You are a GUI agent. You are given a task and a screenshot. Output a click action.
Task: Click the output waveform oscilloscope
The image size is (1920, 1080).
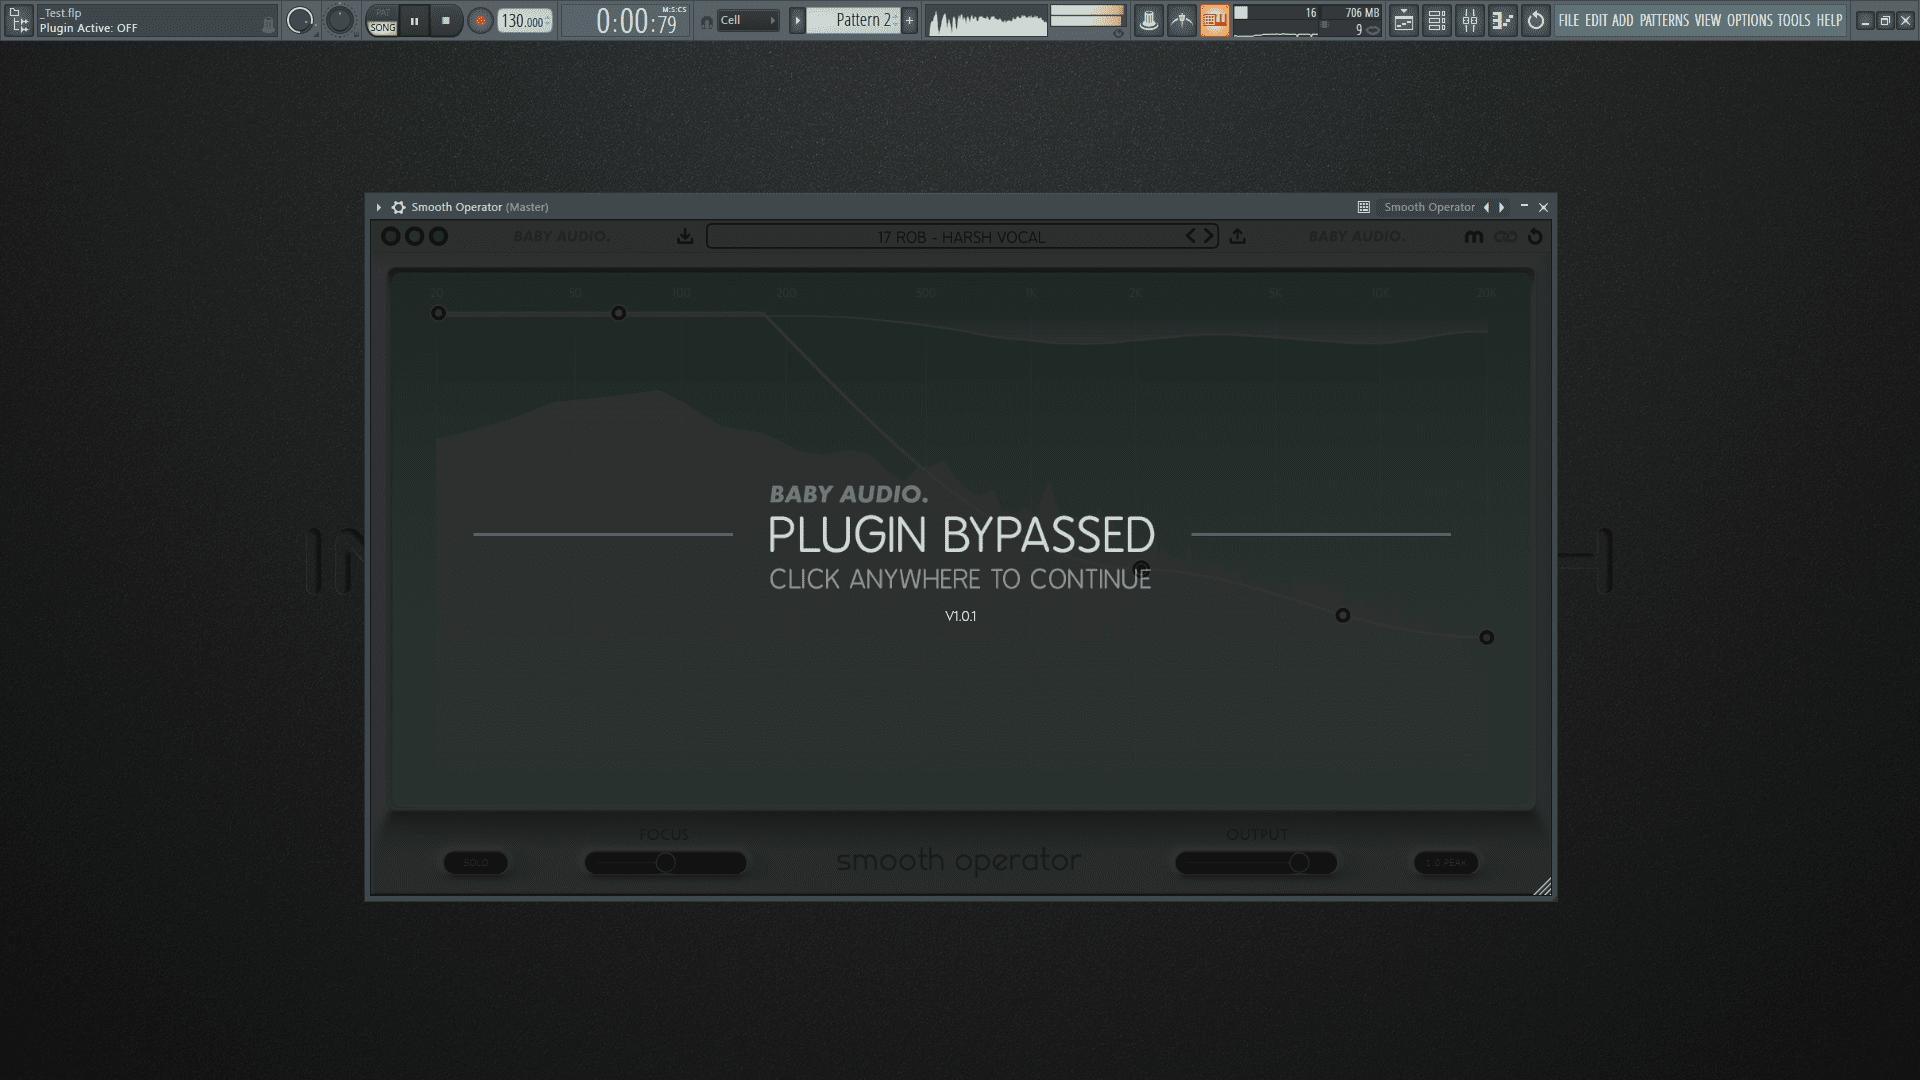tap(987, 21)
